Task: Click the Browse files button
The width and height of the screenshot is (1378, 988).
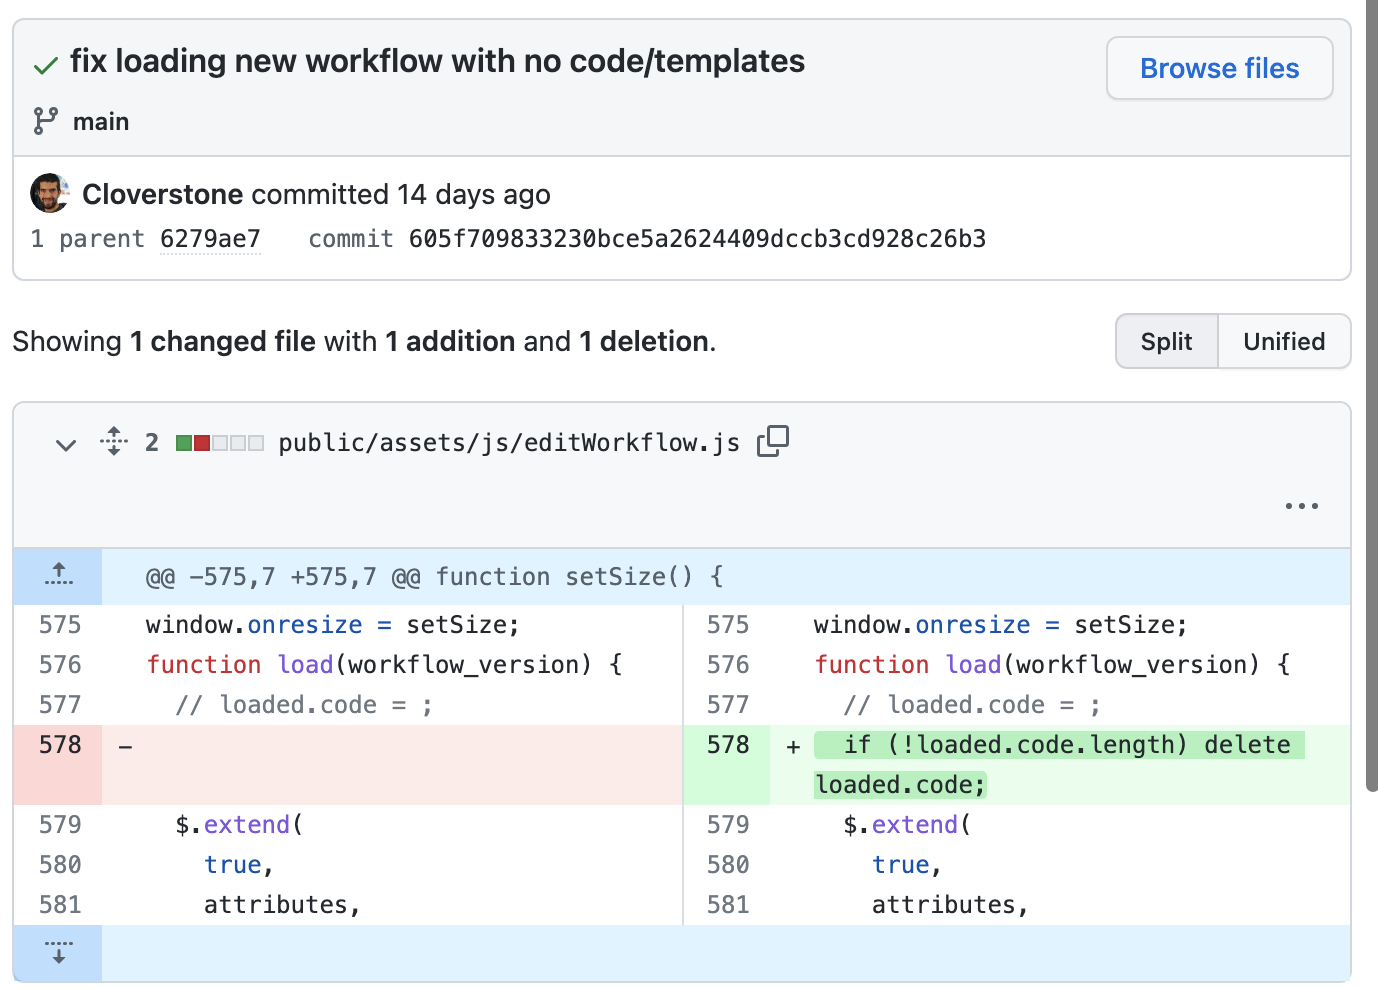Action: tap(1219, 68)
